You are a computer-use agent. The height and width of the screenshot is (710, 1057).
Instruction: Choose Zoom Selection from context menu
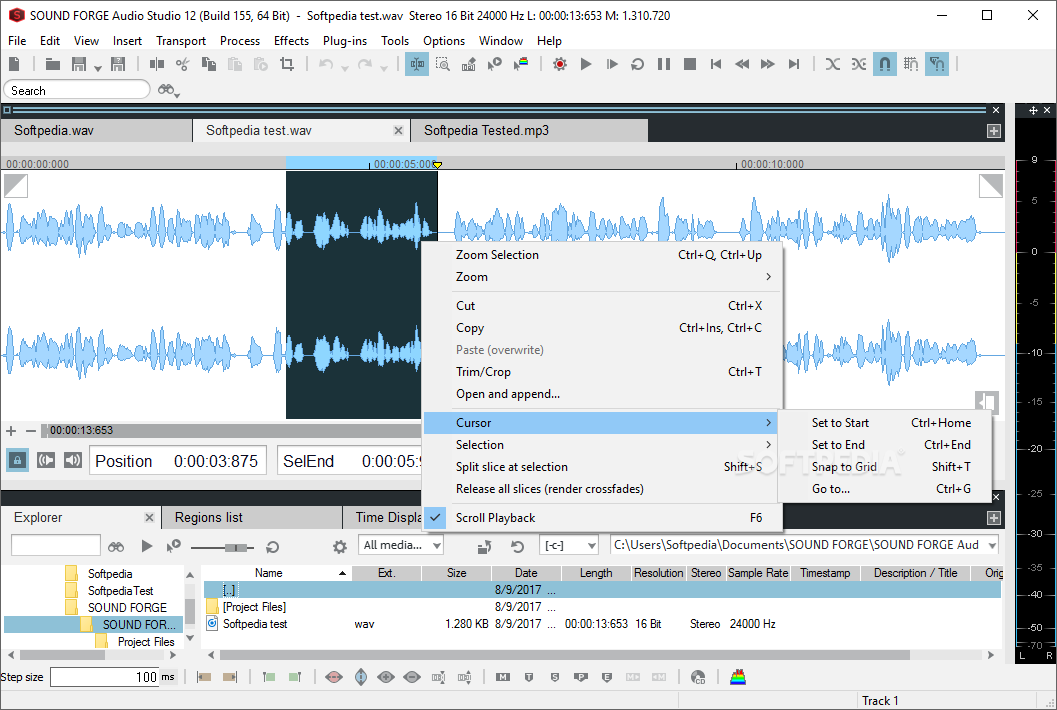[603, 255]
